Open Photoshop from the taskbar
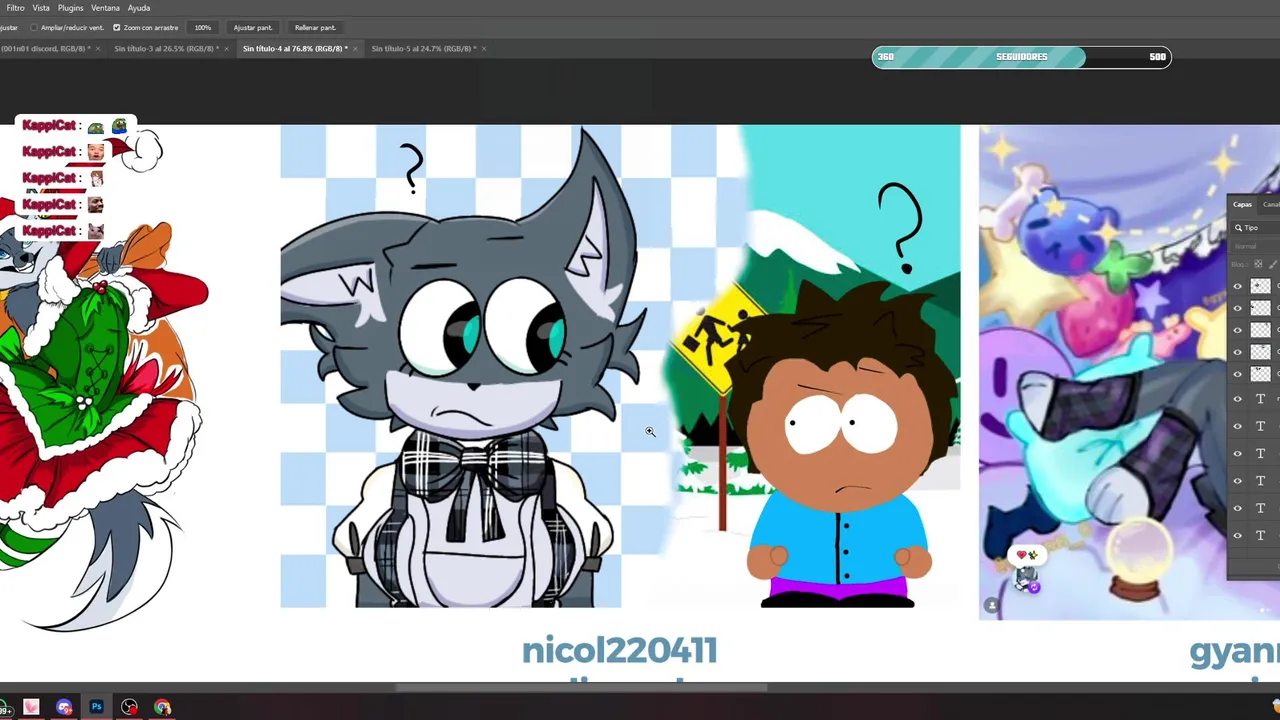 (x=97, y=707)
